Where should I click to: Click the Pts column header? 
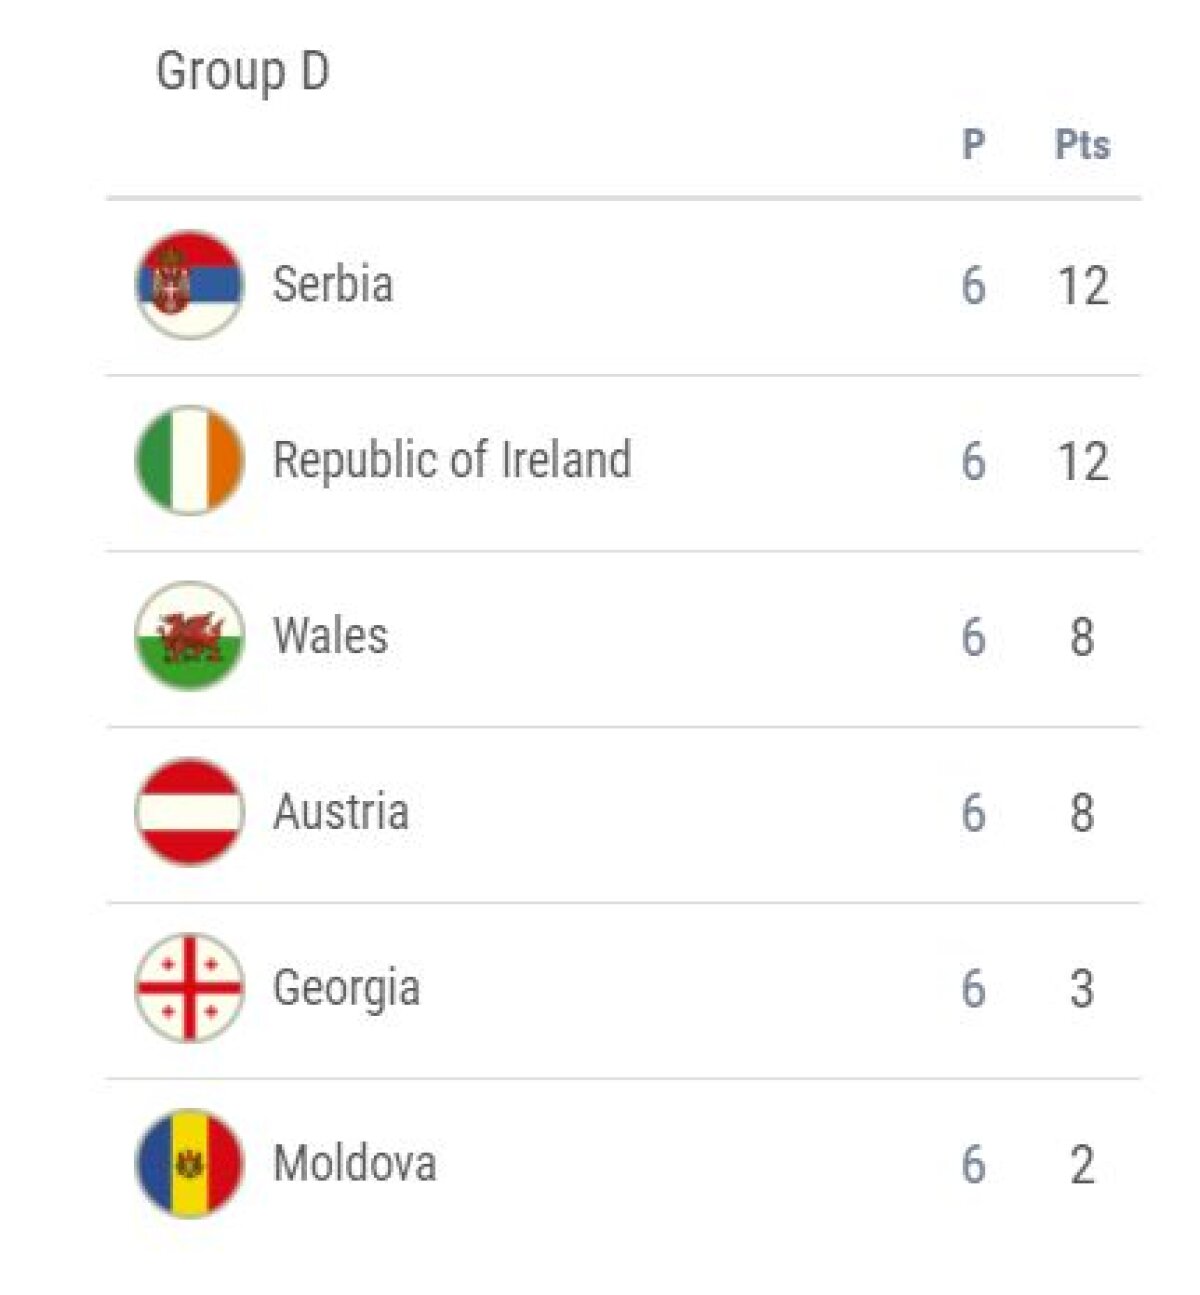pos(1082,145)
